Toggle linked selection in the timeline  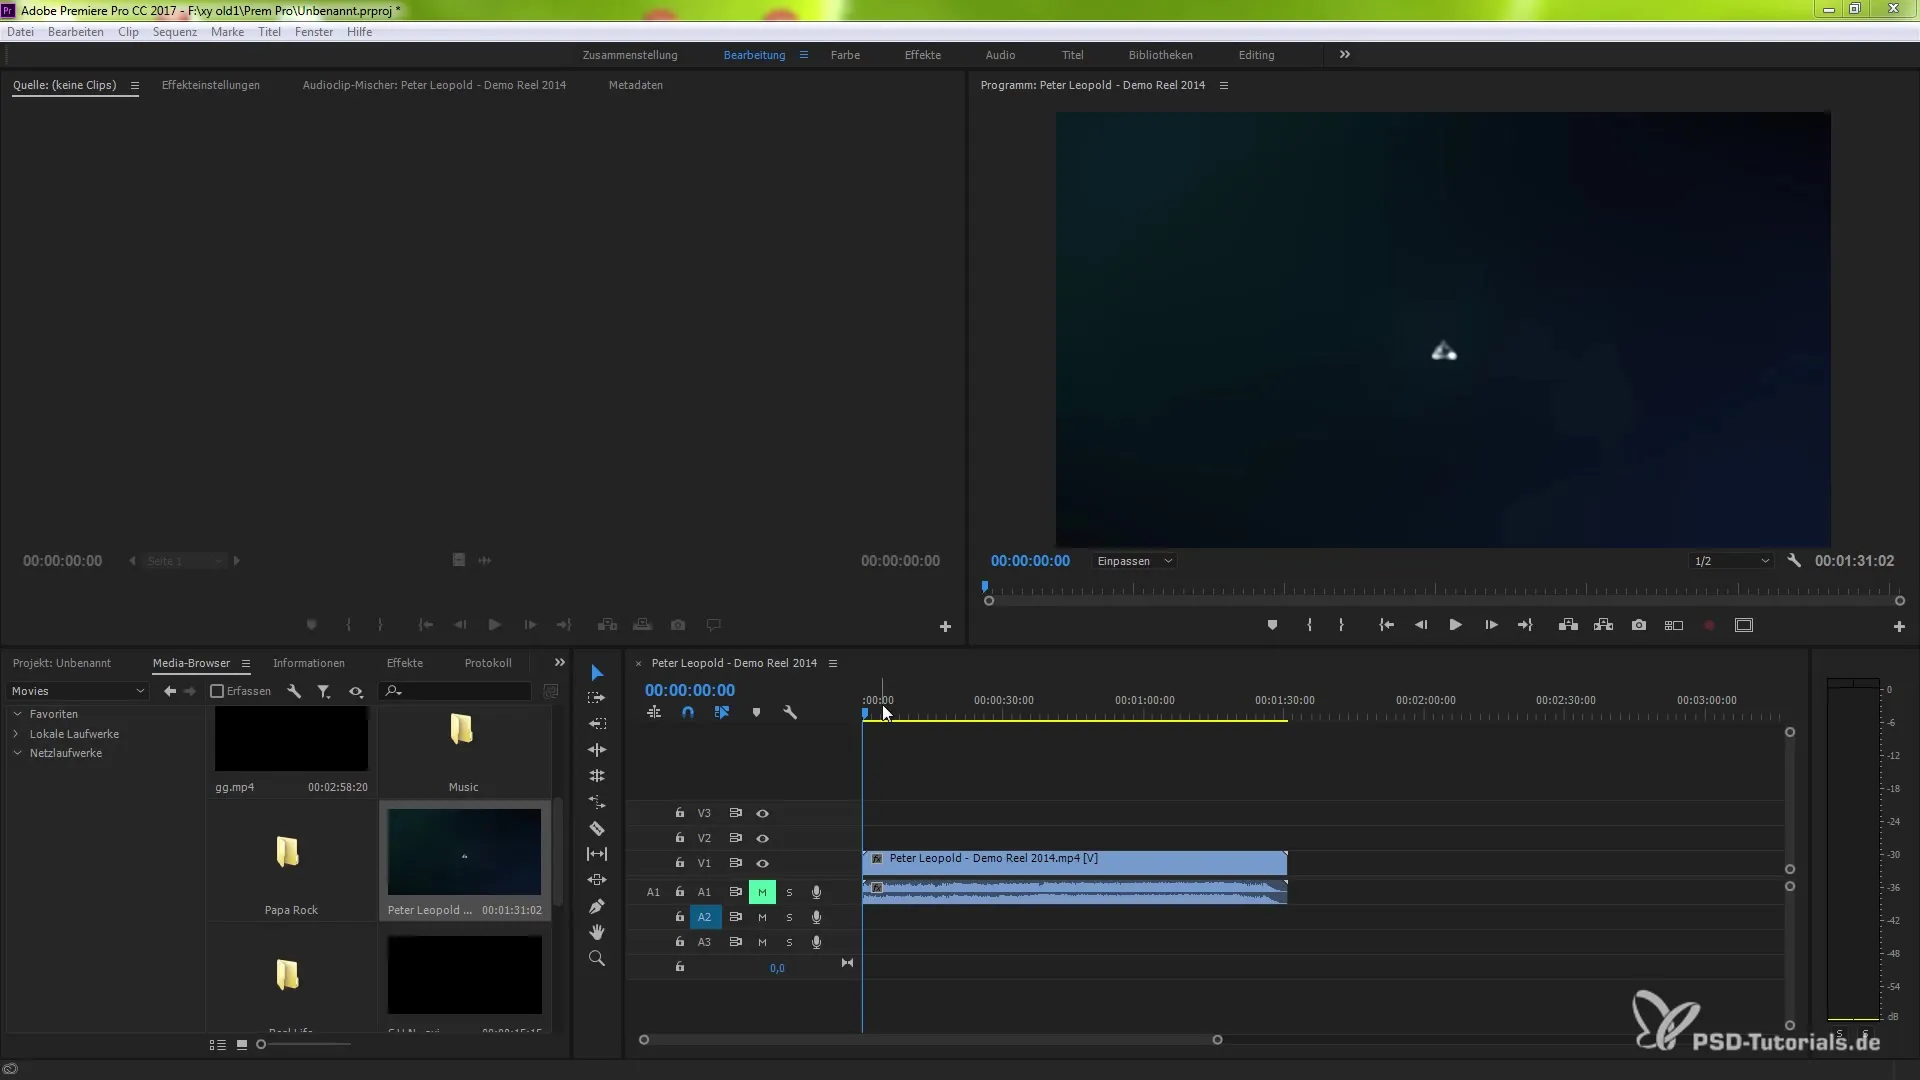tap(722, 713)
